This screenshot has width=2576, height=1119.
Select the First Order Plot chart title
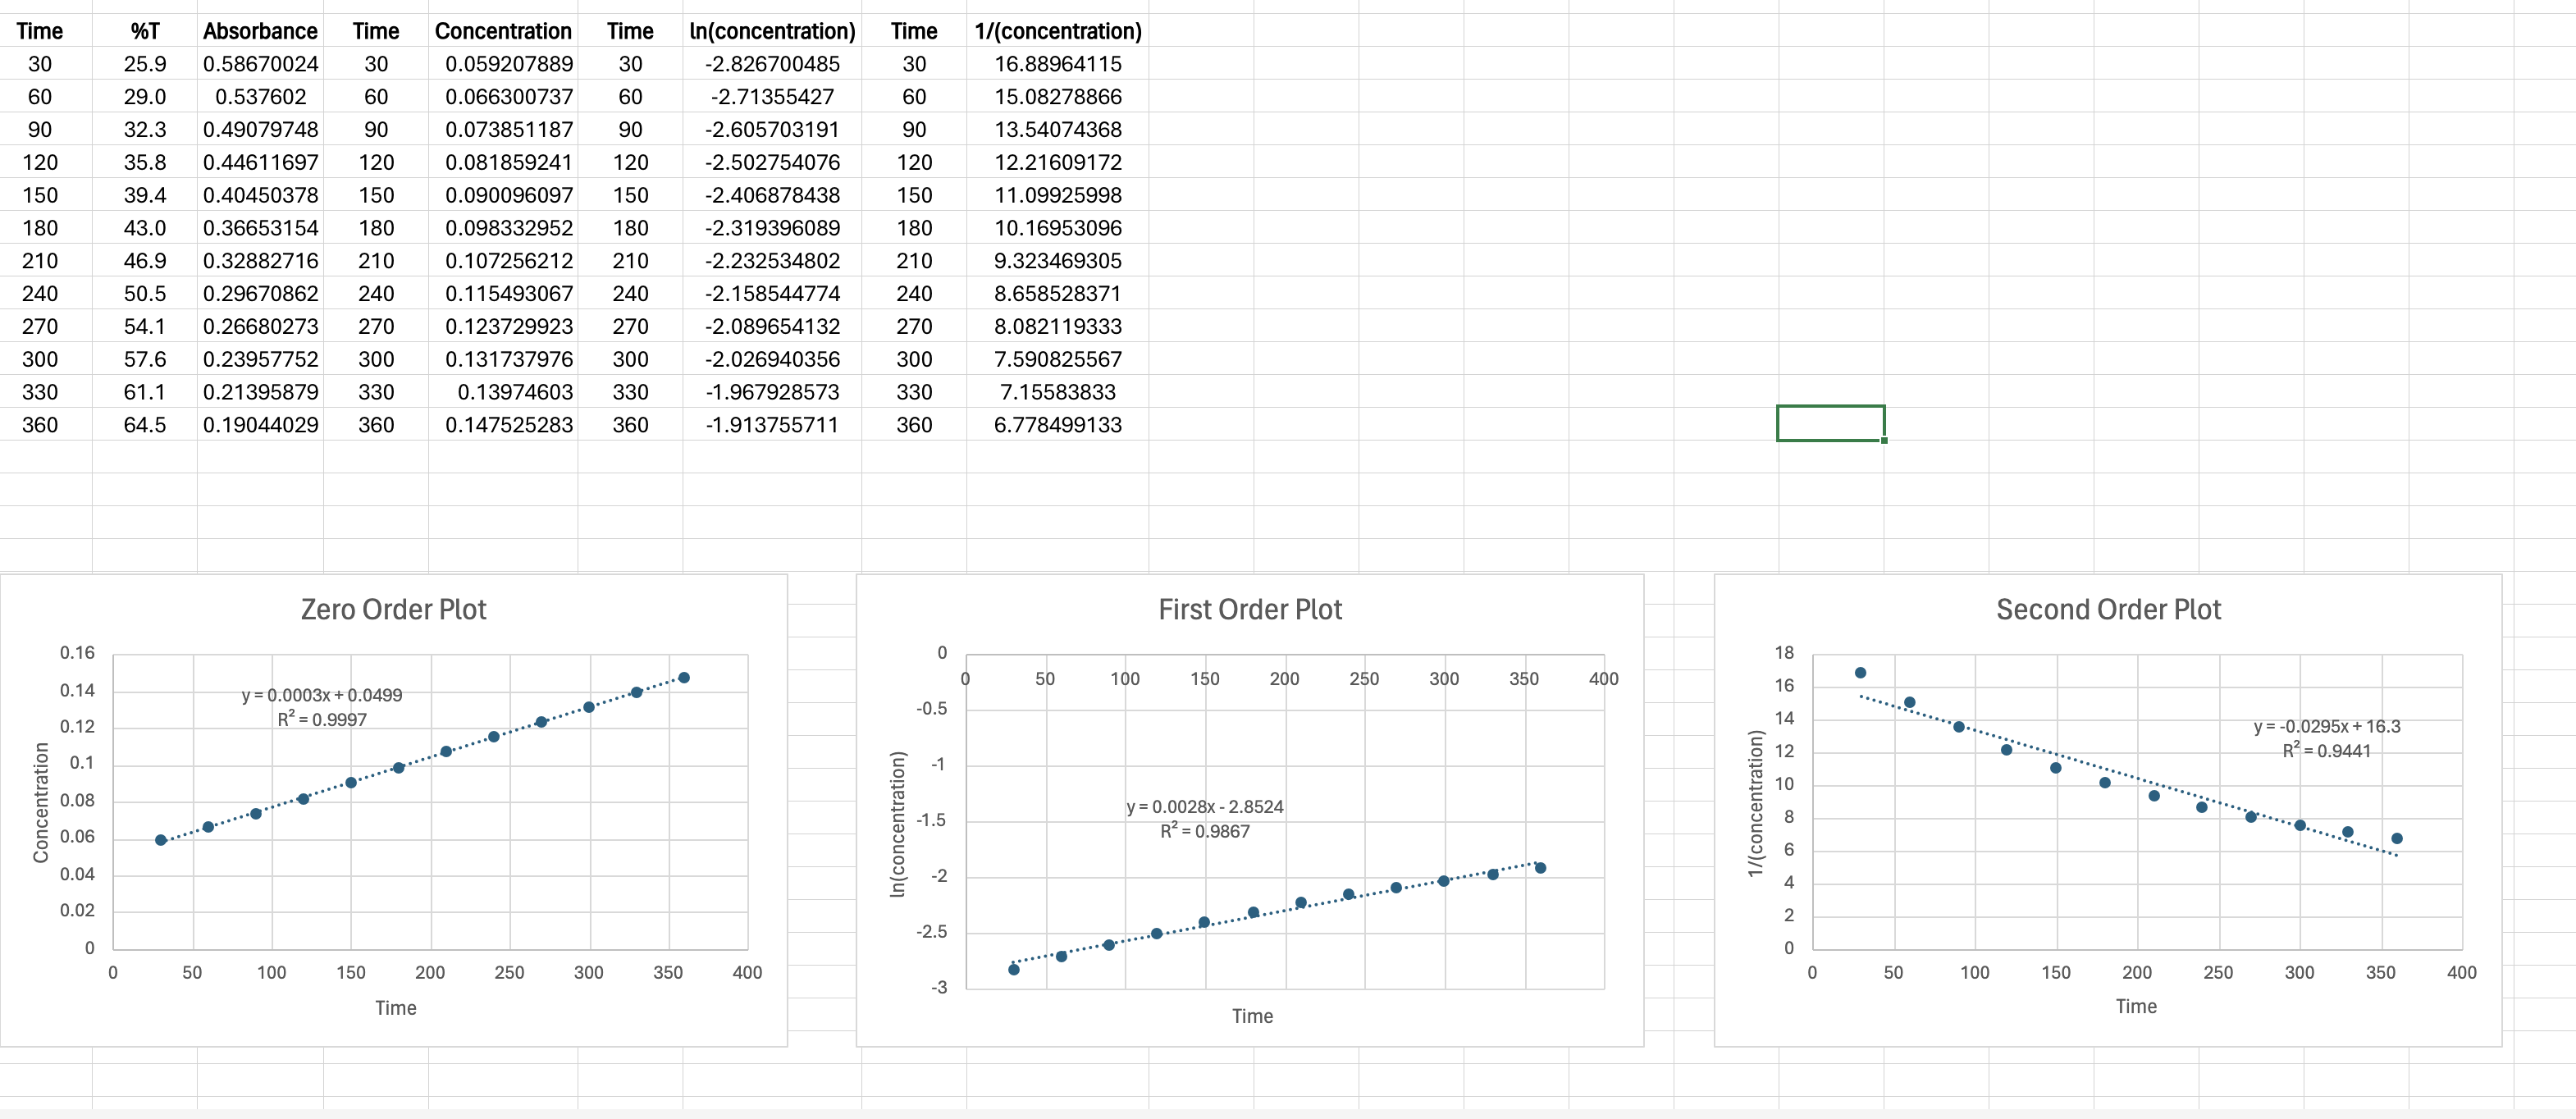(x=1250, y=609)
